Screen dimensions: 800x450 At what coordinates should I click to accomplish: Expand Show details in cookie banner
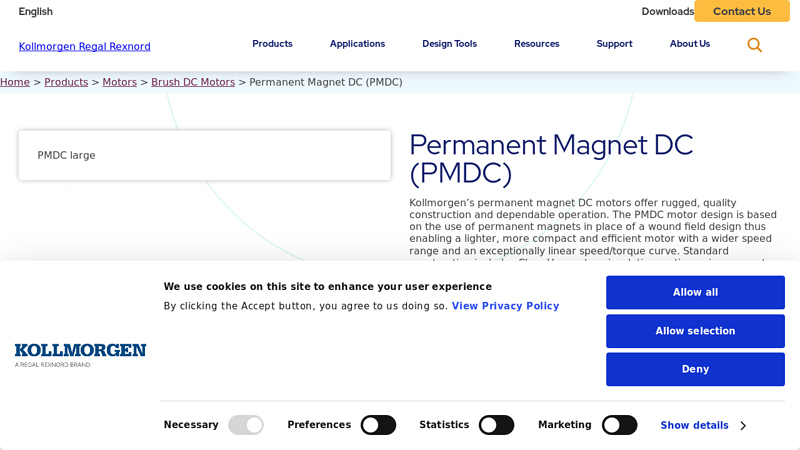tap(703, 426)
